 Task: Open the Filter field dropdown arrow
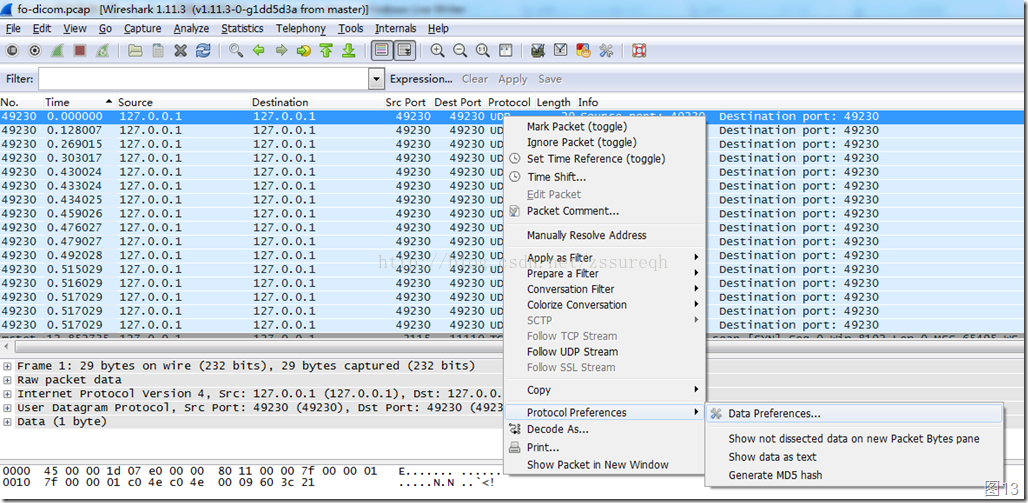point(376,79)
